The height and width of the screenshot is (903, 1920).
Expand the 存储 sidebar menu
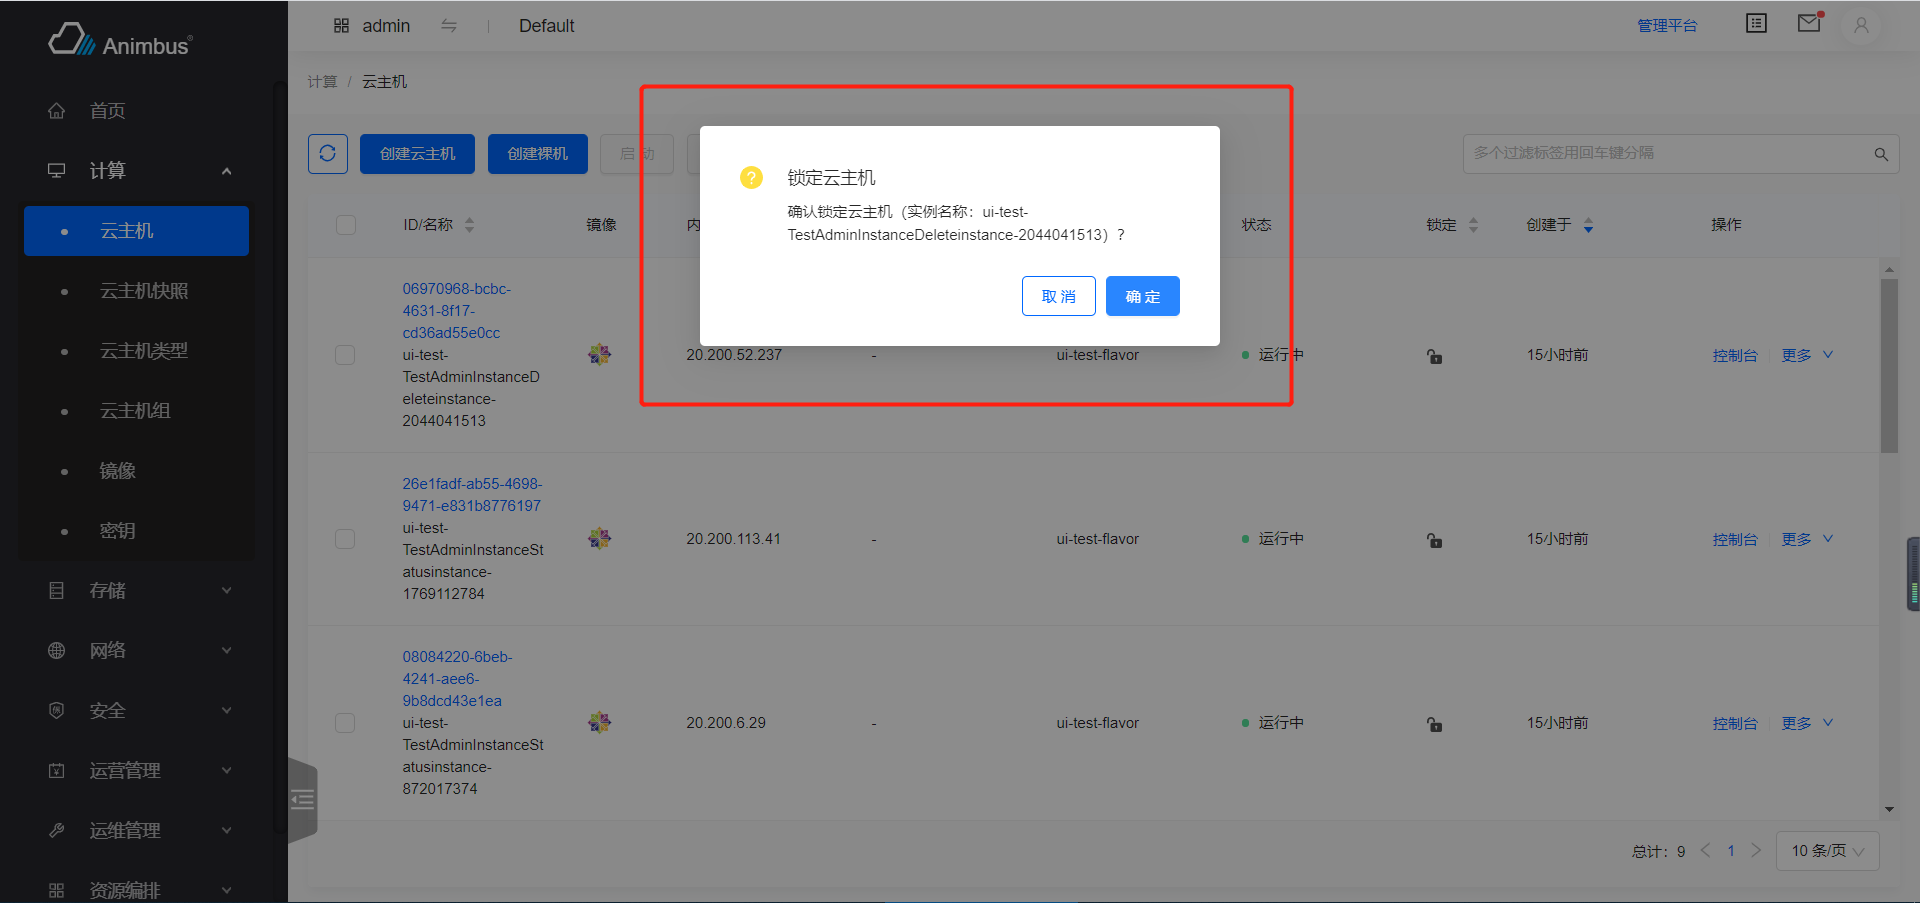pos(140,591)
